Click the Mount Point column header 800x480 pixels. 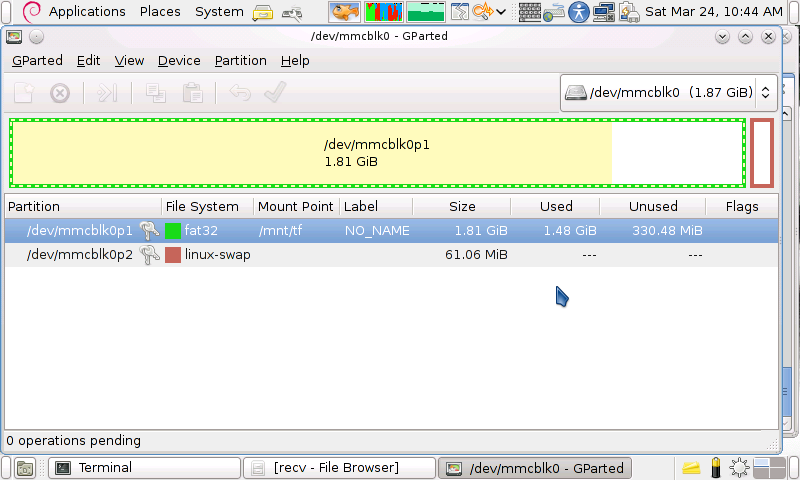pyautogui.click(x=296, y=207)
